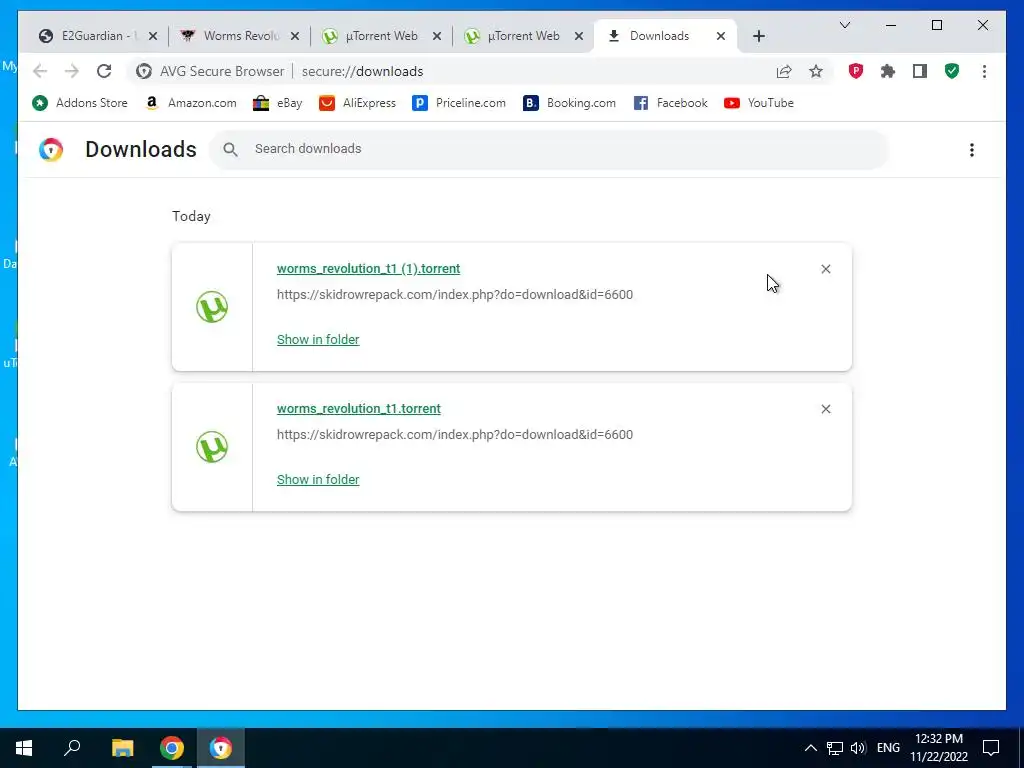
Task: Open the Addons Store bookmark
Action: pos(80,103)
